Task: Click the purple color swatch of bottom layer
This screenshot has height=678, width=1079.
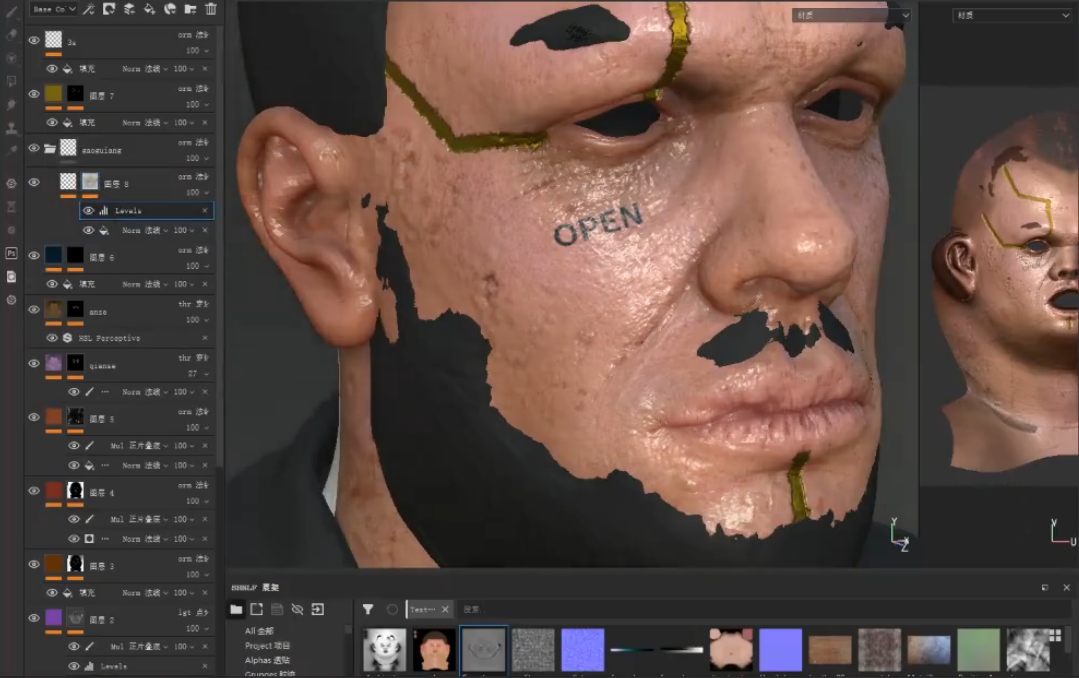Action: click(53, 618)
